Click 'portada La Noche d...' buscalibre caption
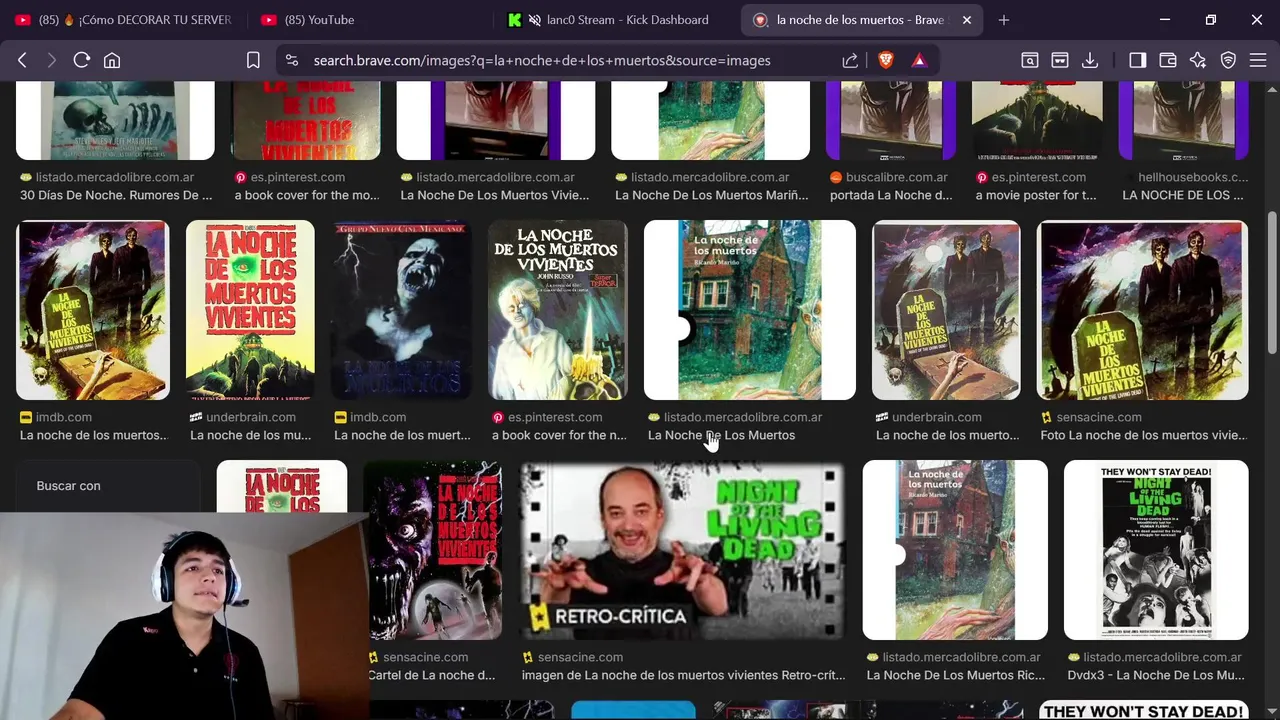Screen dimensions: 1280x720 (x=891, y=195)
